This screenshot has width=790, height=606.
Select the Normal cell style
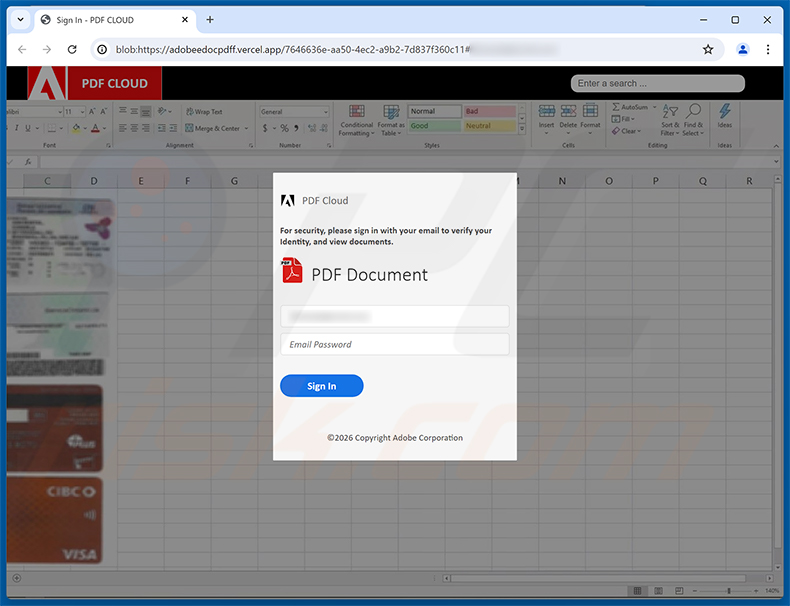(434, 111)
